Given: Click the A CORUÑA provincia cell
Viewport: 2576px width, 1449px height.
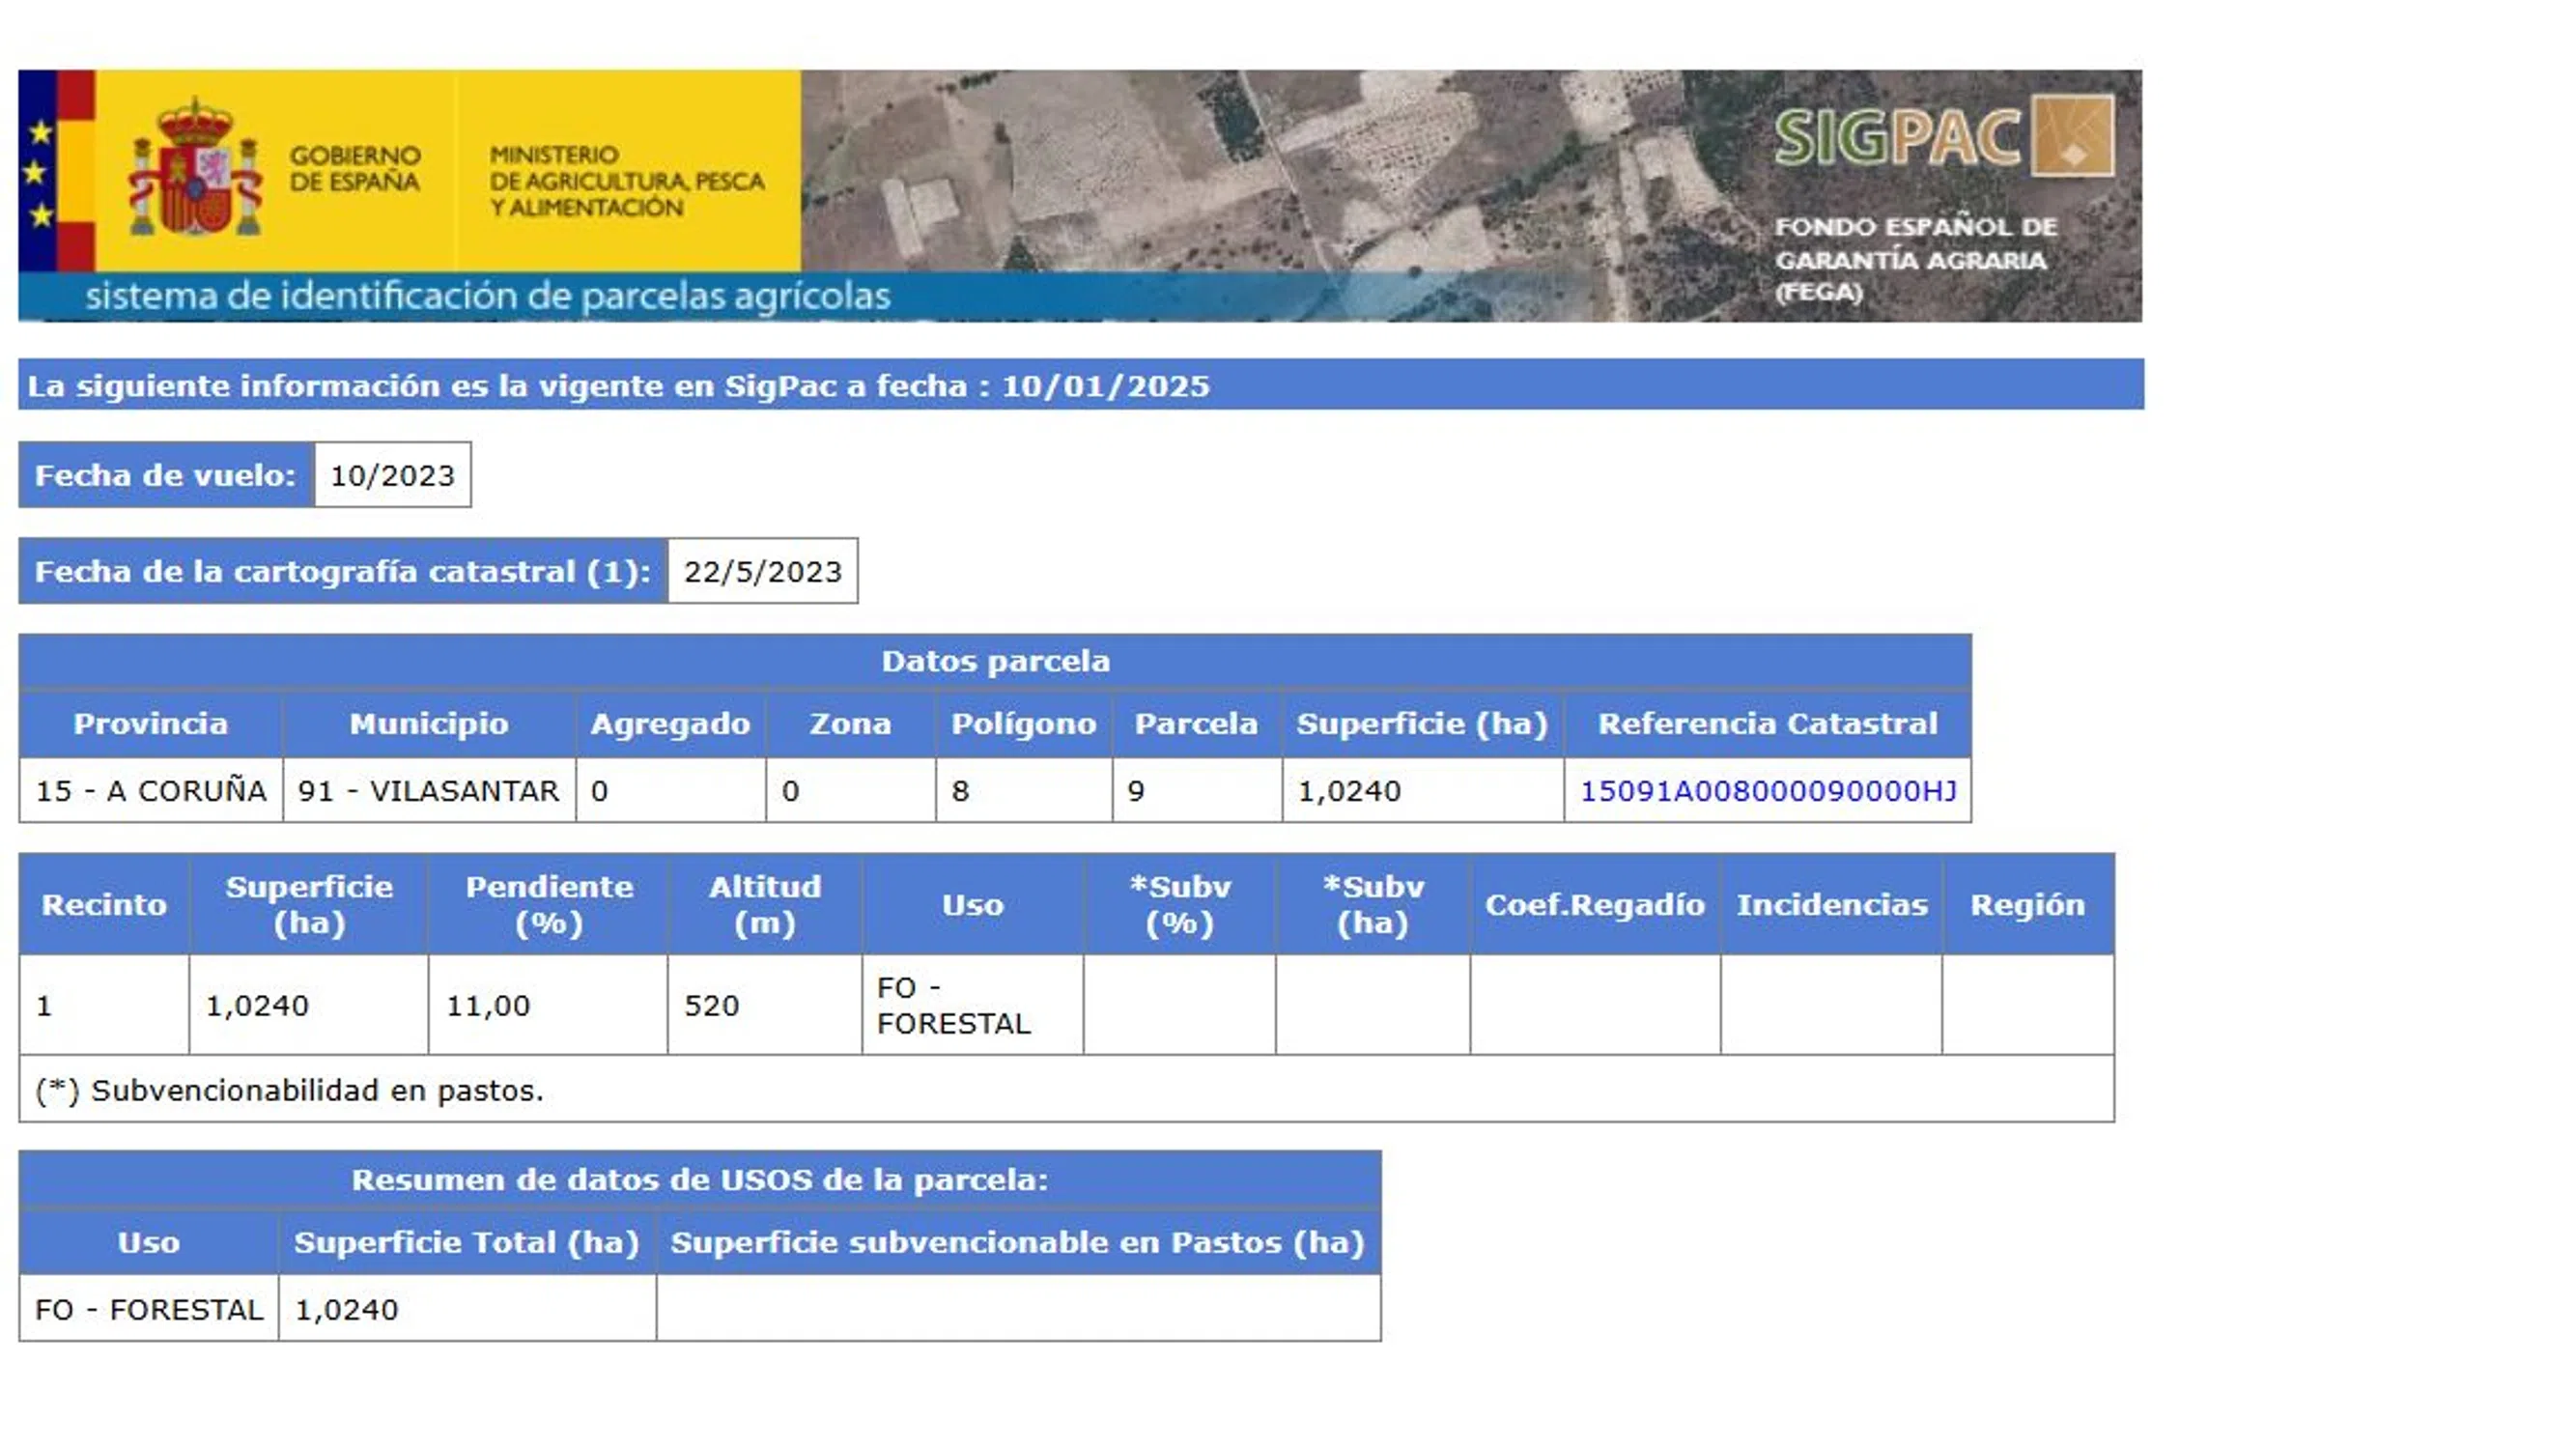Looking at the screenshot, I should coord(151,791).
